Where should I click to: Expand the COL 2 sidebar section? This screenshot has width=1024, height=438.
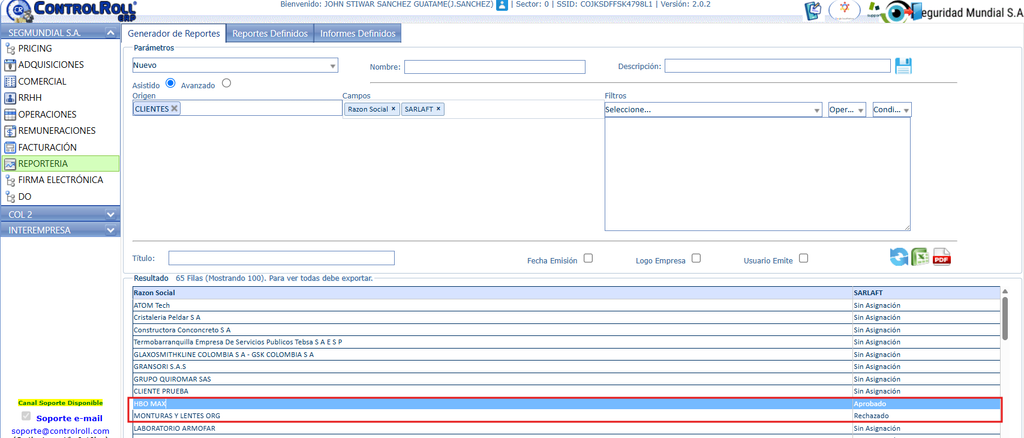pos(61,213)
